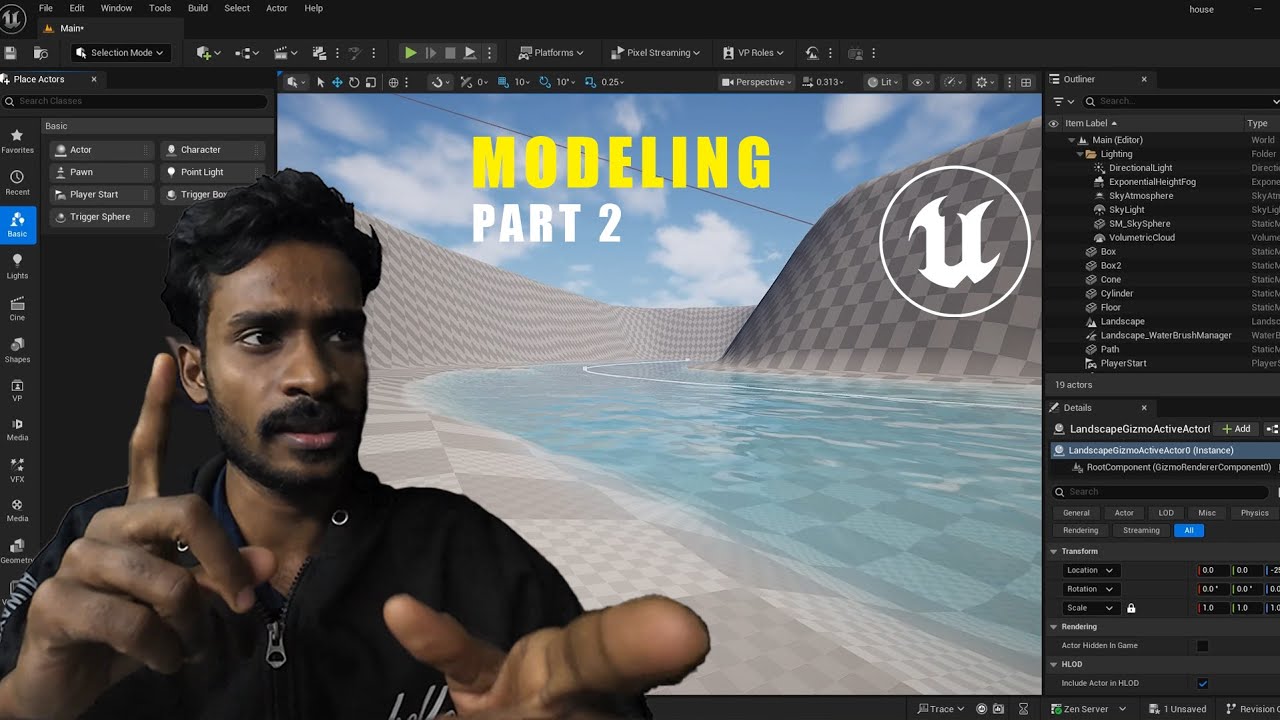Toggle world/local coordinate globe icon
The width and height of the screenshot is (1280, 720).
[393, 82]
